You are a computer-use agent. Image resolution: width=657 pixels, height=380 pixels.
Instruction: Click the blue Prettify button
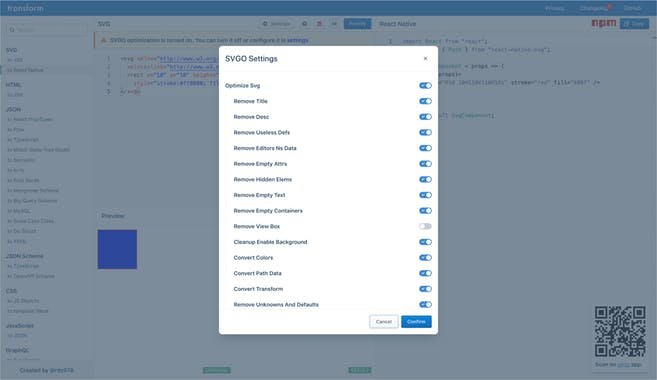click(357, 24)
